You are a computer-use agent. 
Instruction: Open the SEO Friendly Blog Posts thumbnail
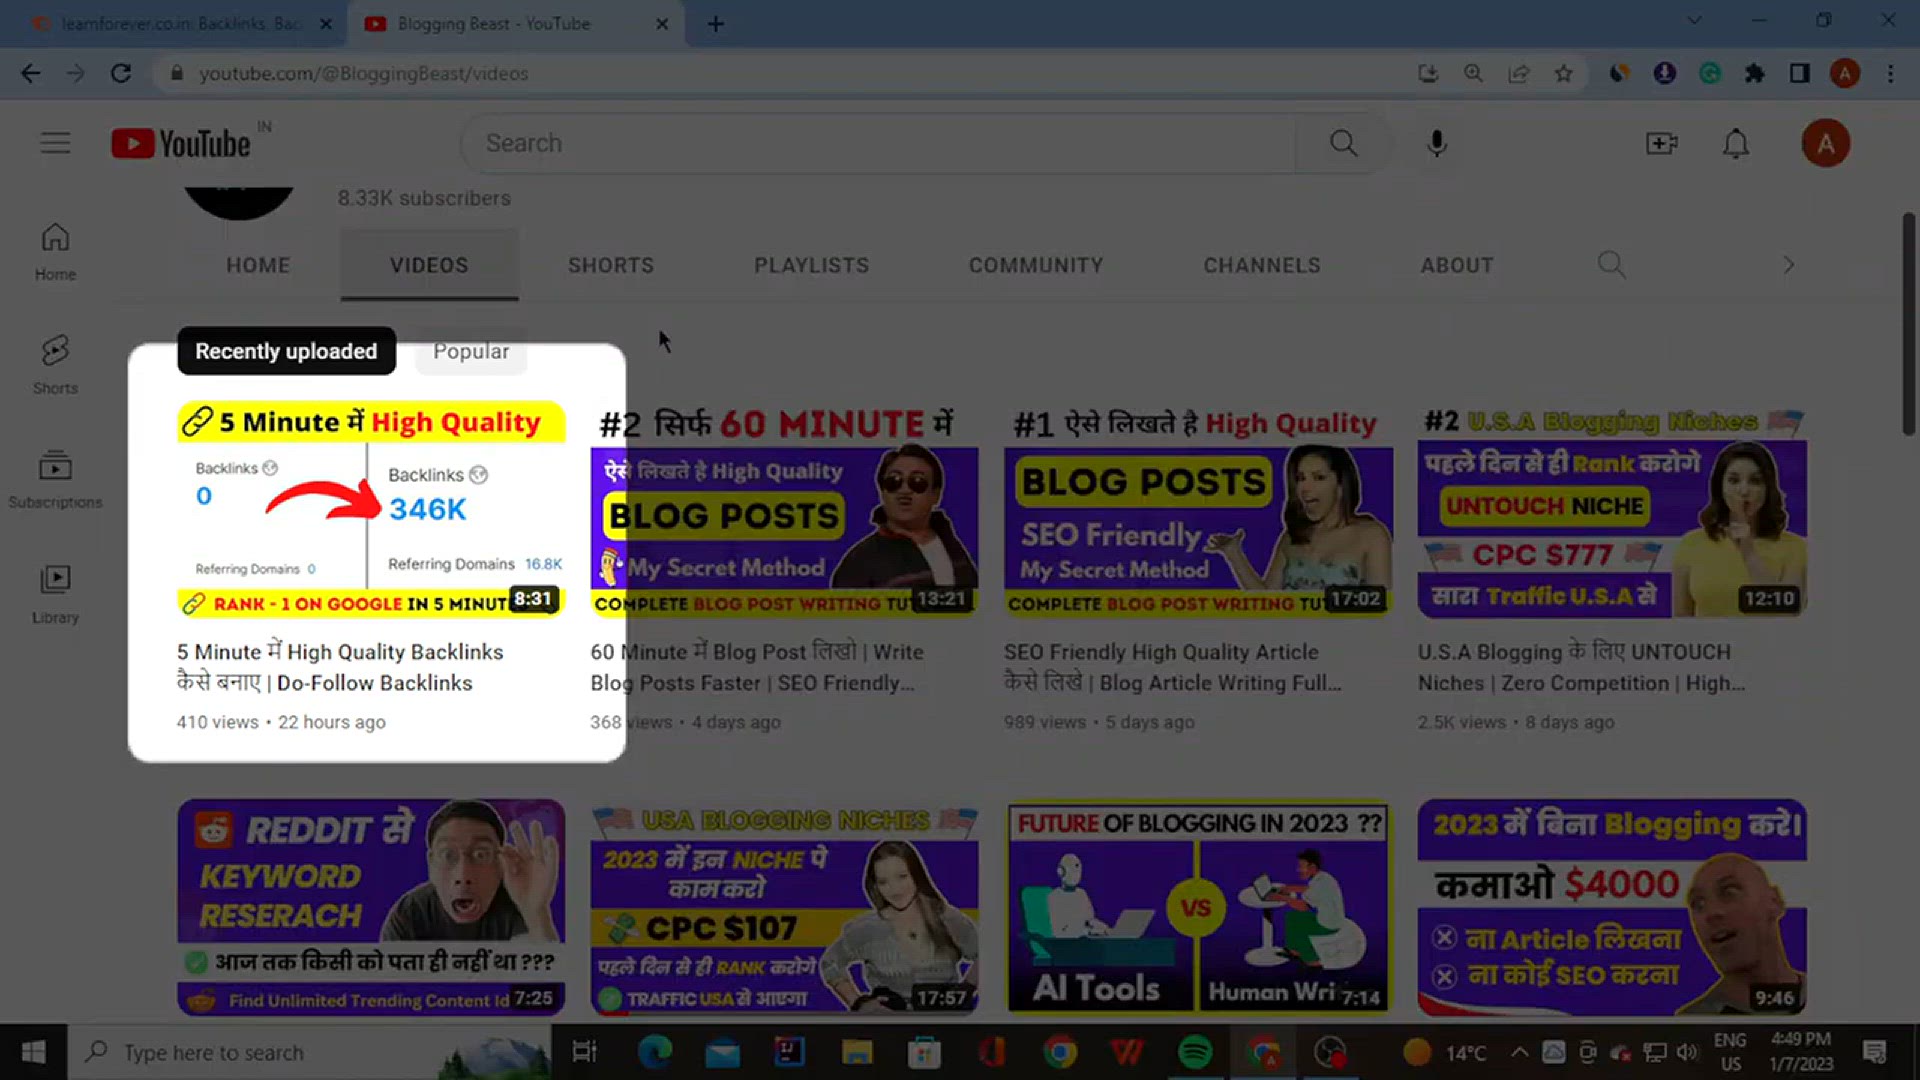(x=1198, y=510)
